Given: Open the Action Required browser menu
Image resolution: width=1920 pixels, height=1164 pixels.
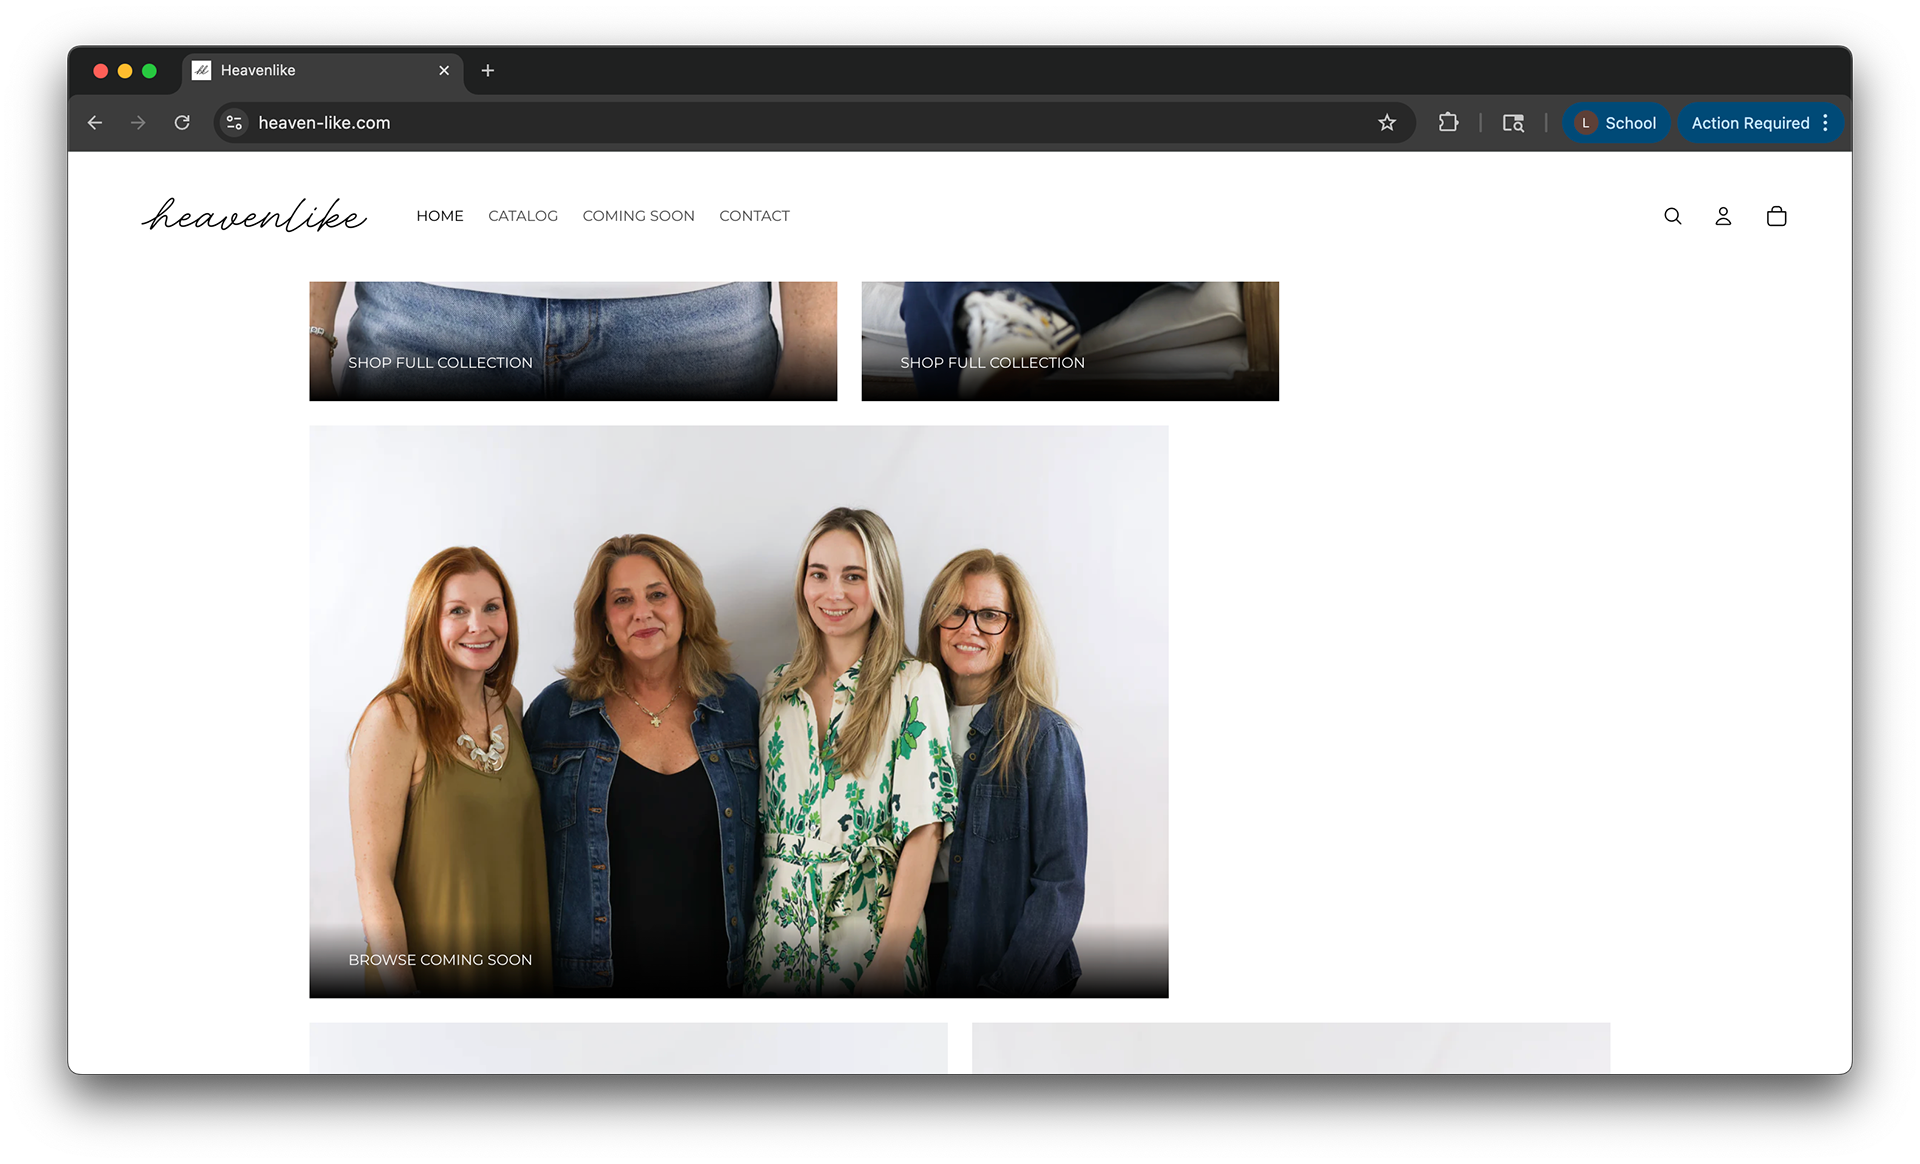Looking at the screenshot, I should pyautogui.click(x=1759, y=123).
